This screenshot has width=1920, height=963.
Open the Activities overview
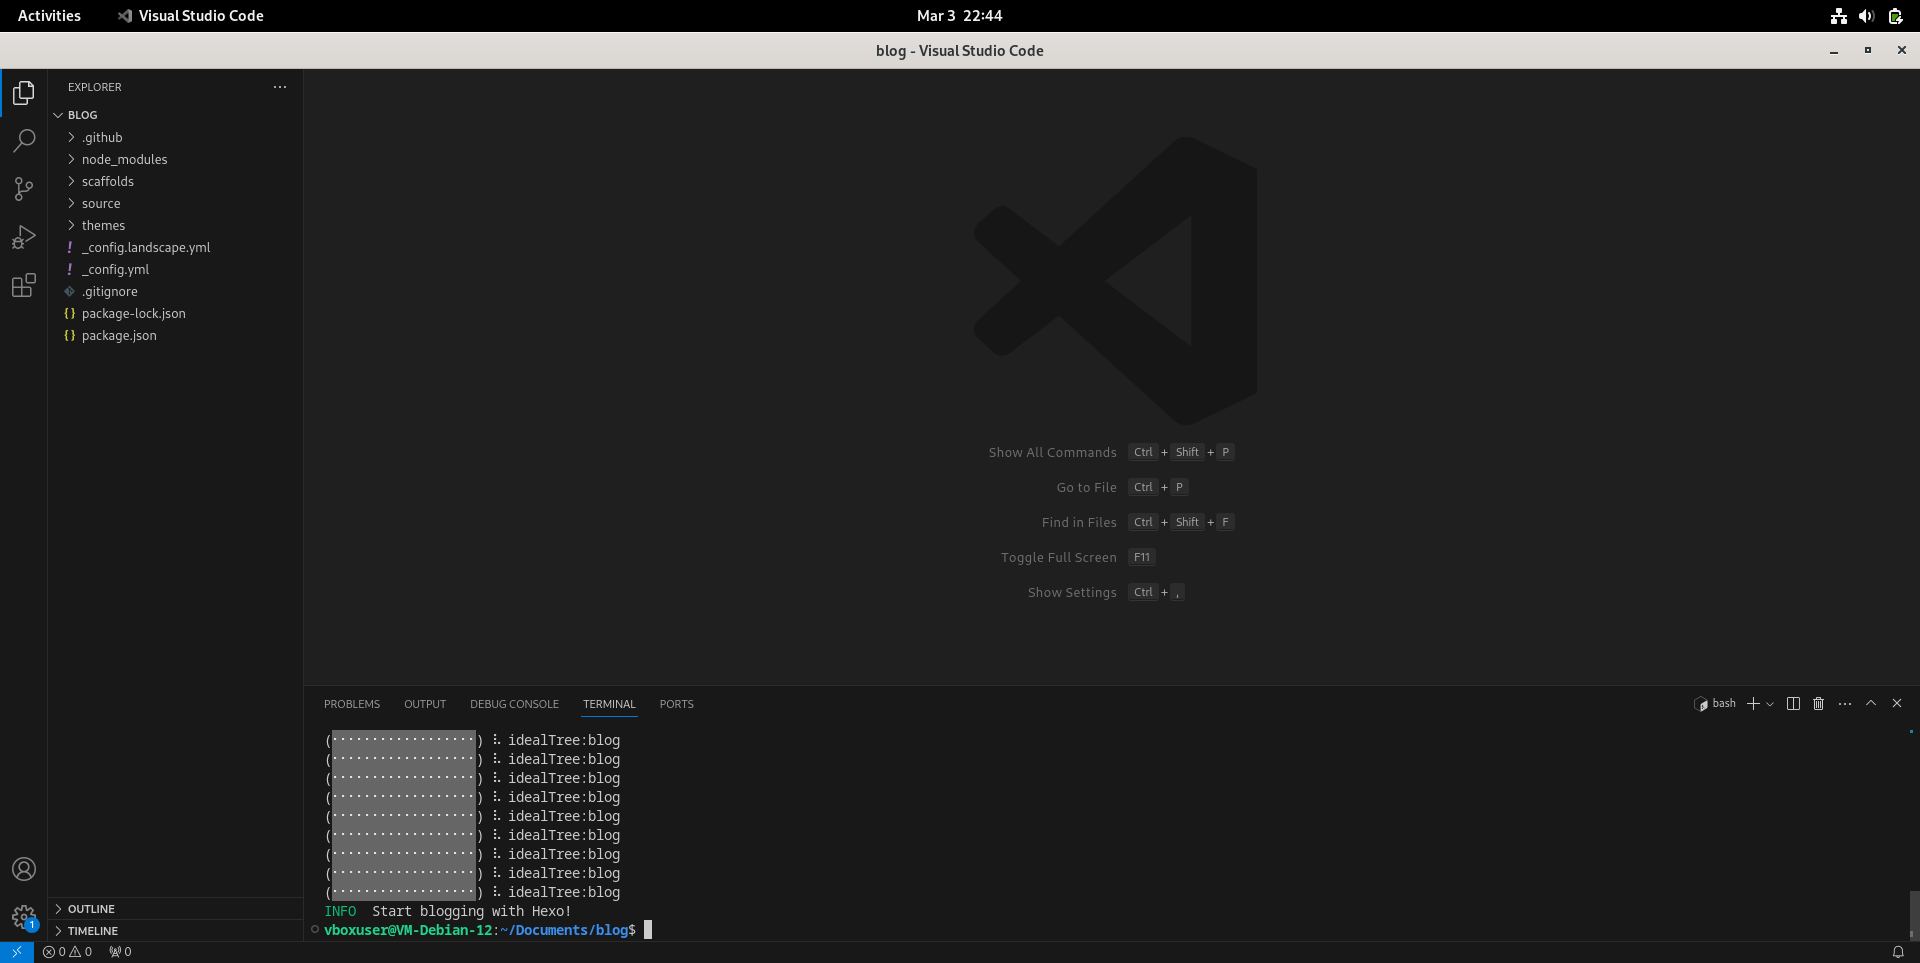pyautogui.click(x=49, y=16)
